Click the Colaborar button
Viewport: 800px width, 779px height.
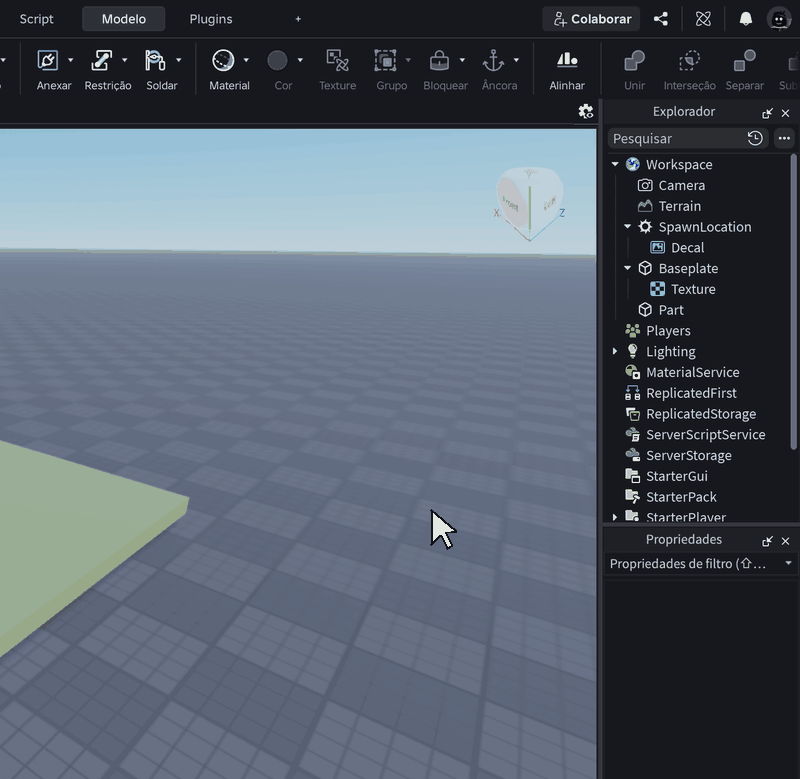(591, 19)
